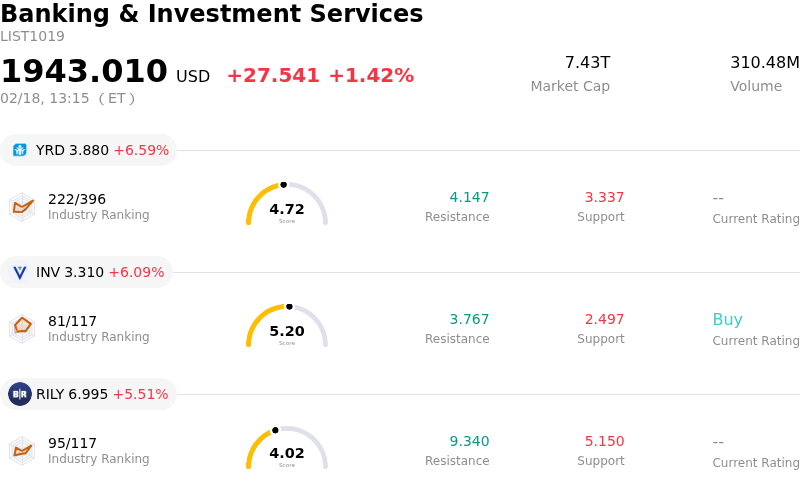Click the 222/396 industry ranking text
Image resolution: width=800 pixels, height=488 pixels.
(77, 199)
